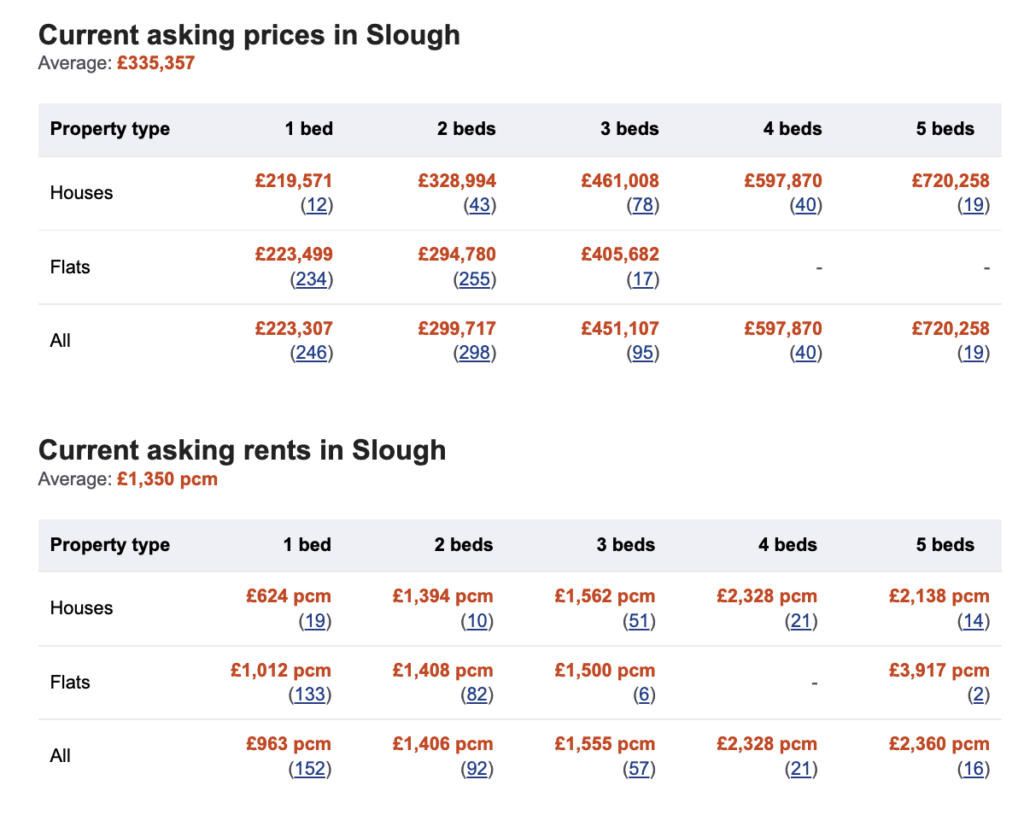1024x815 pixels.
Task: Open the 10 listings link for 2-bed houses to rent
Action: pos(477,621)
